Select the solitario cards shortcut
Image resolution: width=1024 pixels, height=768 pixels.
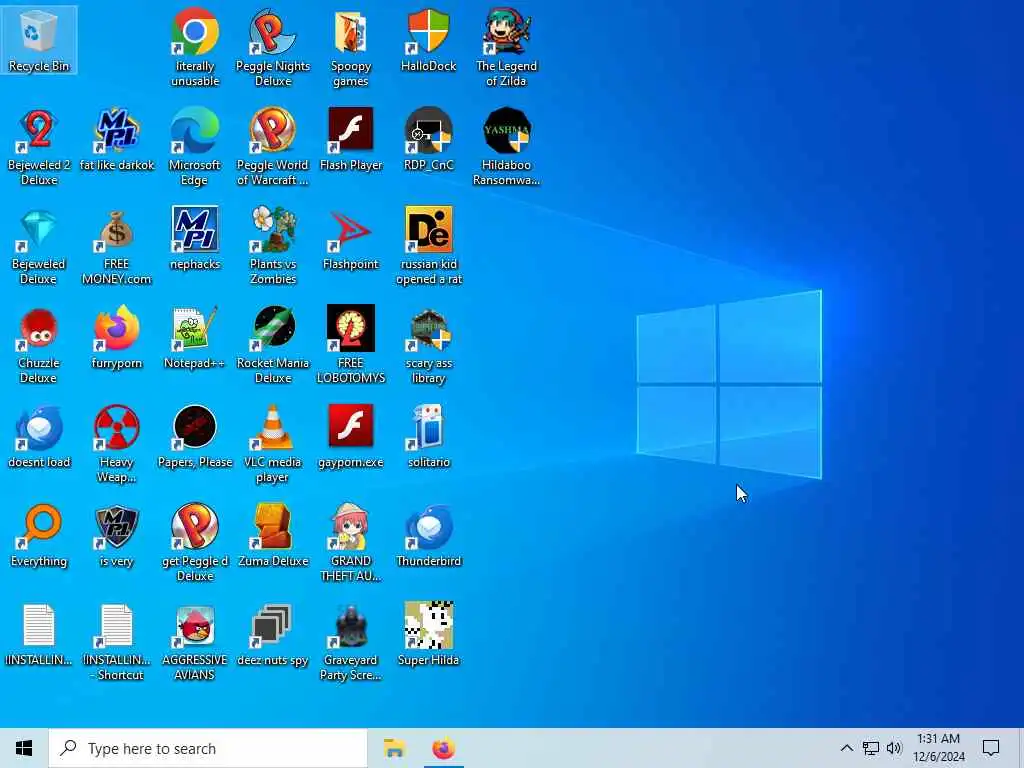pos(428,437)
